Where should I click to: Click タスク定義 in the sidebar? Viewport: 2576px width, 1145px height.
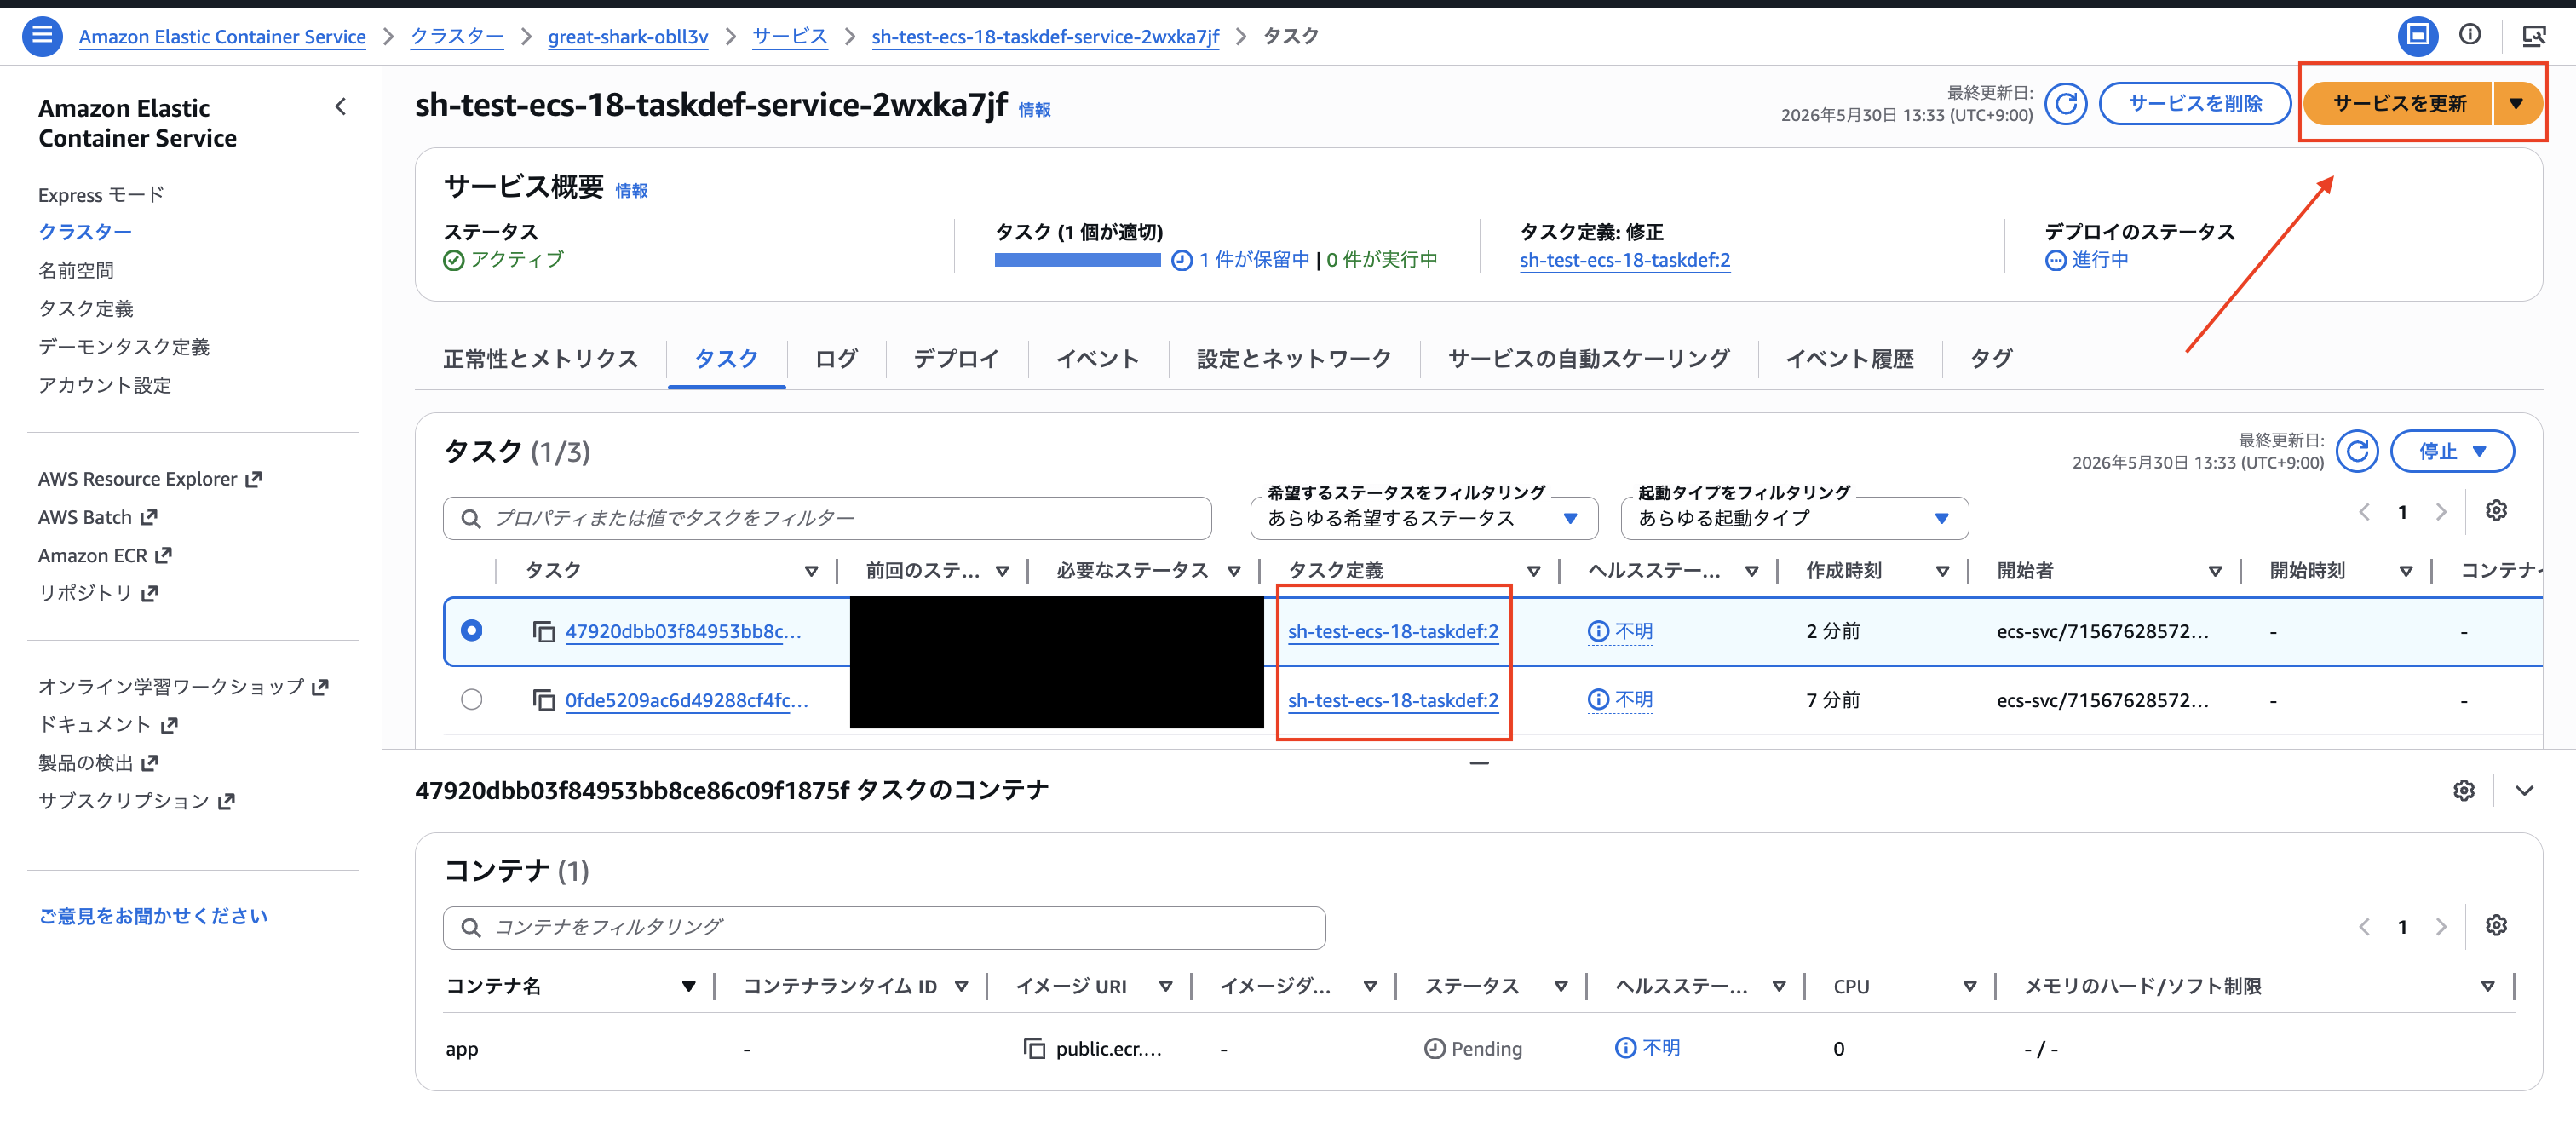(86, 308)
